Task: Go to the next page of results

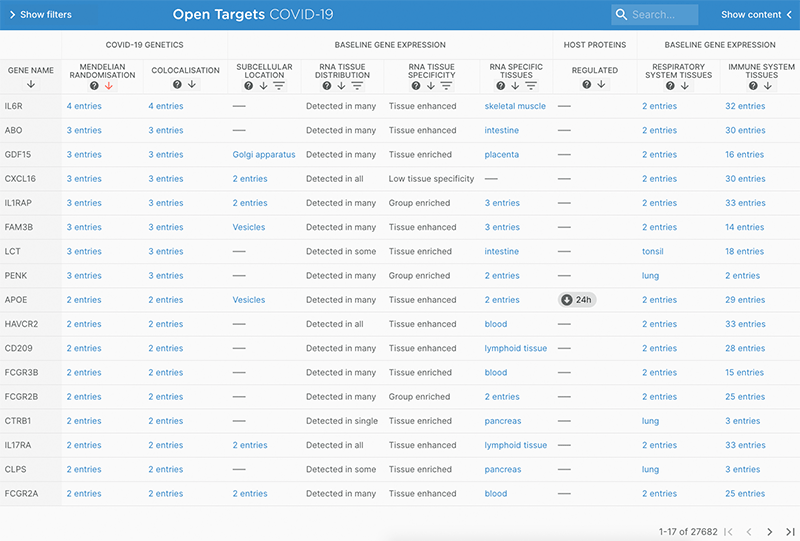Action: (769, 532)
